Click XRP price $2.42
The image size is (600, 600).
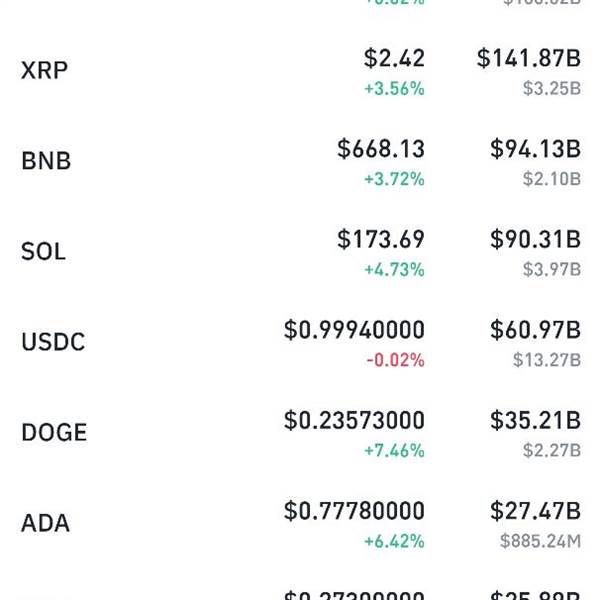click(394, 58)
